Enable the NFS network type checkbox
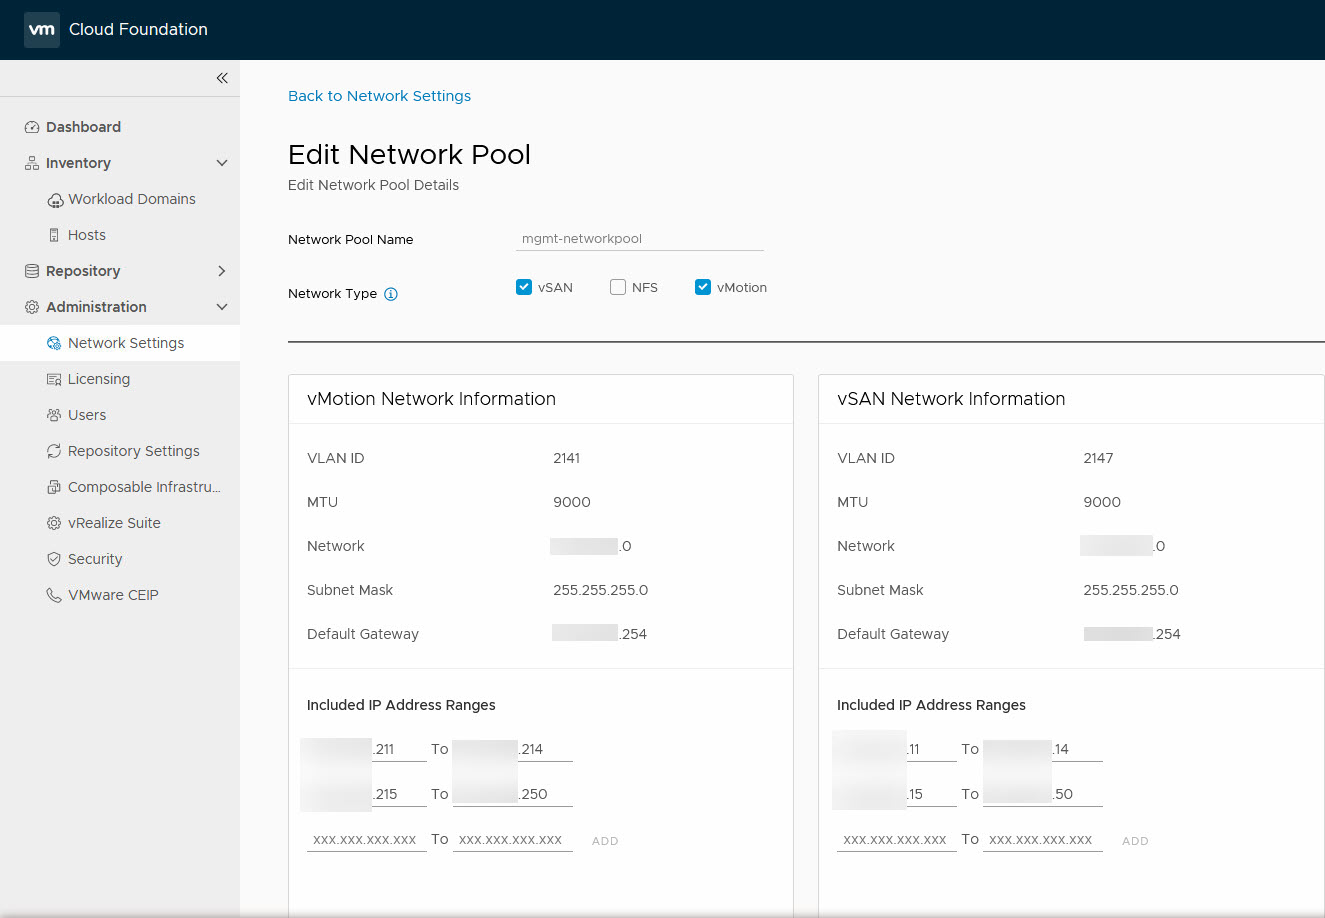The image size is (1325, 918). pos(618,287)
